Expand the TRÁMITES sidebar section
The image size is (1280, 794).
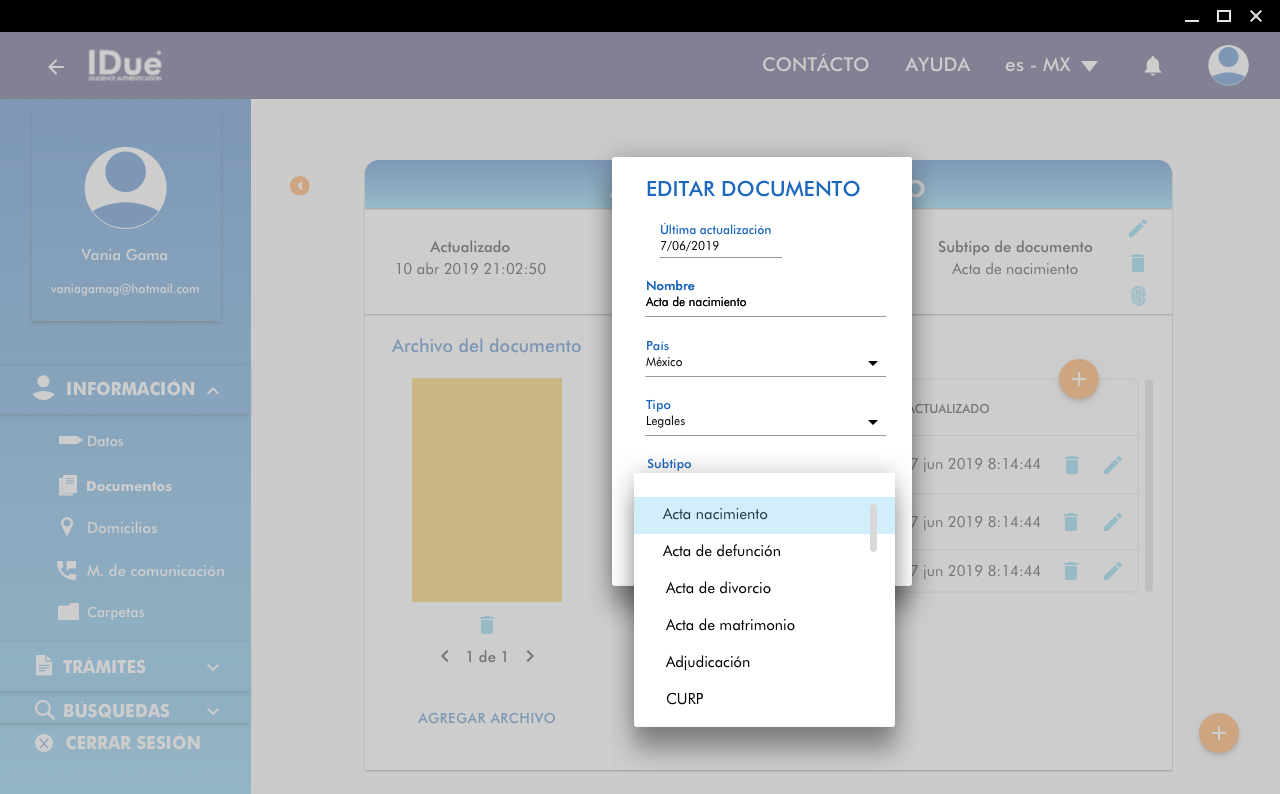(213, 667)
